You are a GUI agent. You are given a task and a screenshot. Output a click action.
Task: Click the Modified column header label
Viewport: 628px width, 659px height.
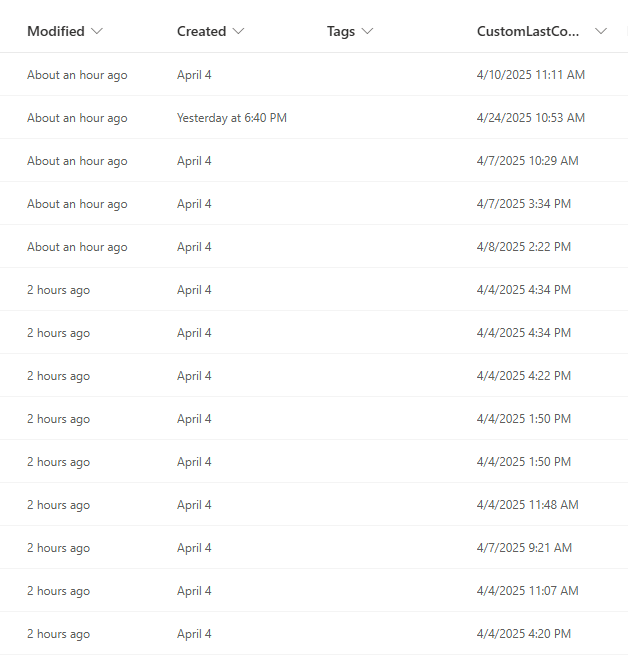(55, 31)
